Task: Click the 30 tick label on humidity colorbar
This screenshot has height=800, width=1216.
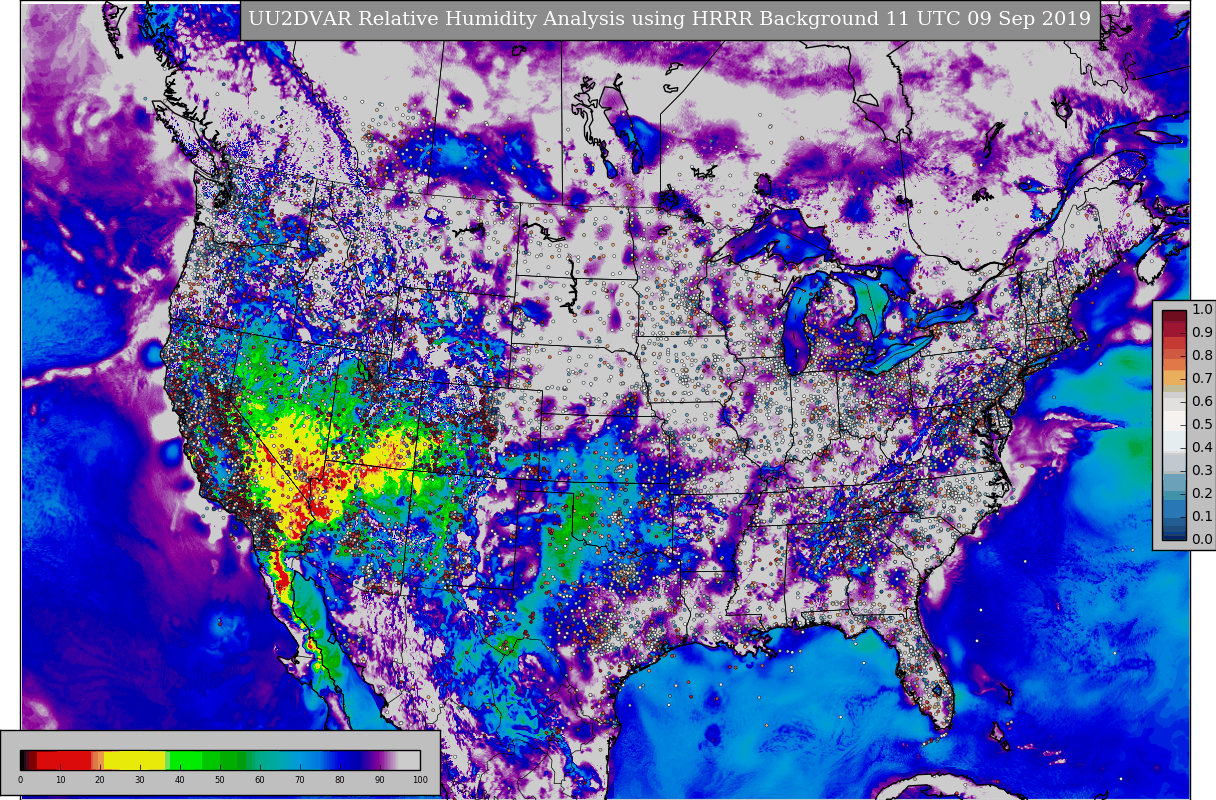Action: click(x=140, y=780)
